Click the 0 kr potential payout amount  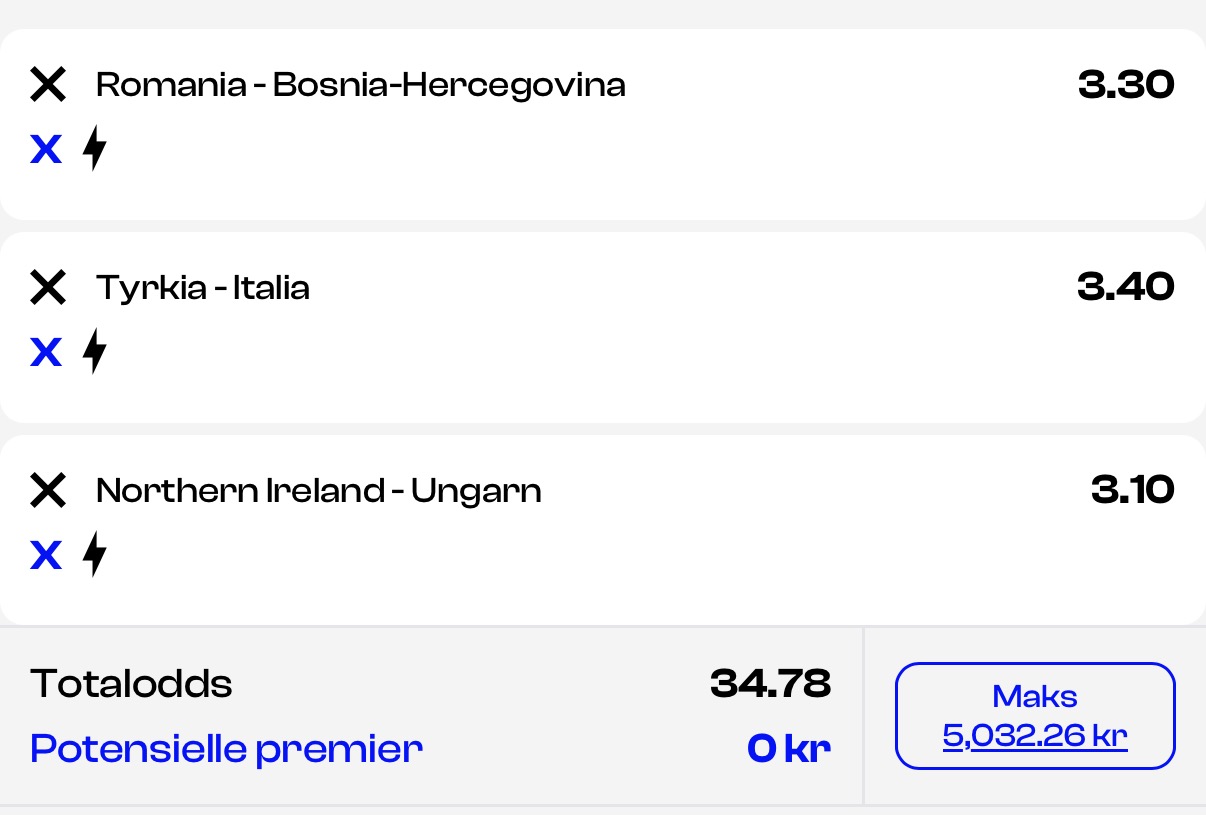[789, 748]
